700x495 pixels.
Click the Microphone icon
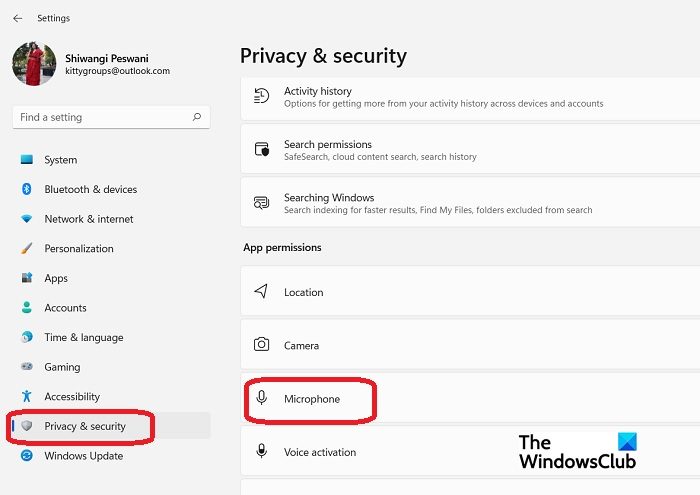pyautogui.click(x=262, y=398)
